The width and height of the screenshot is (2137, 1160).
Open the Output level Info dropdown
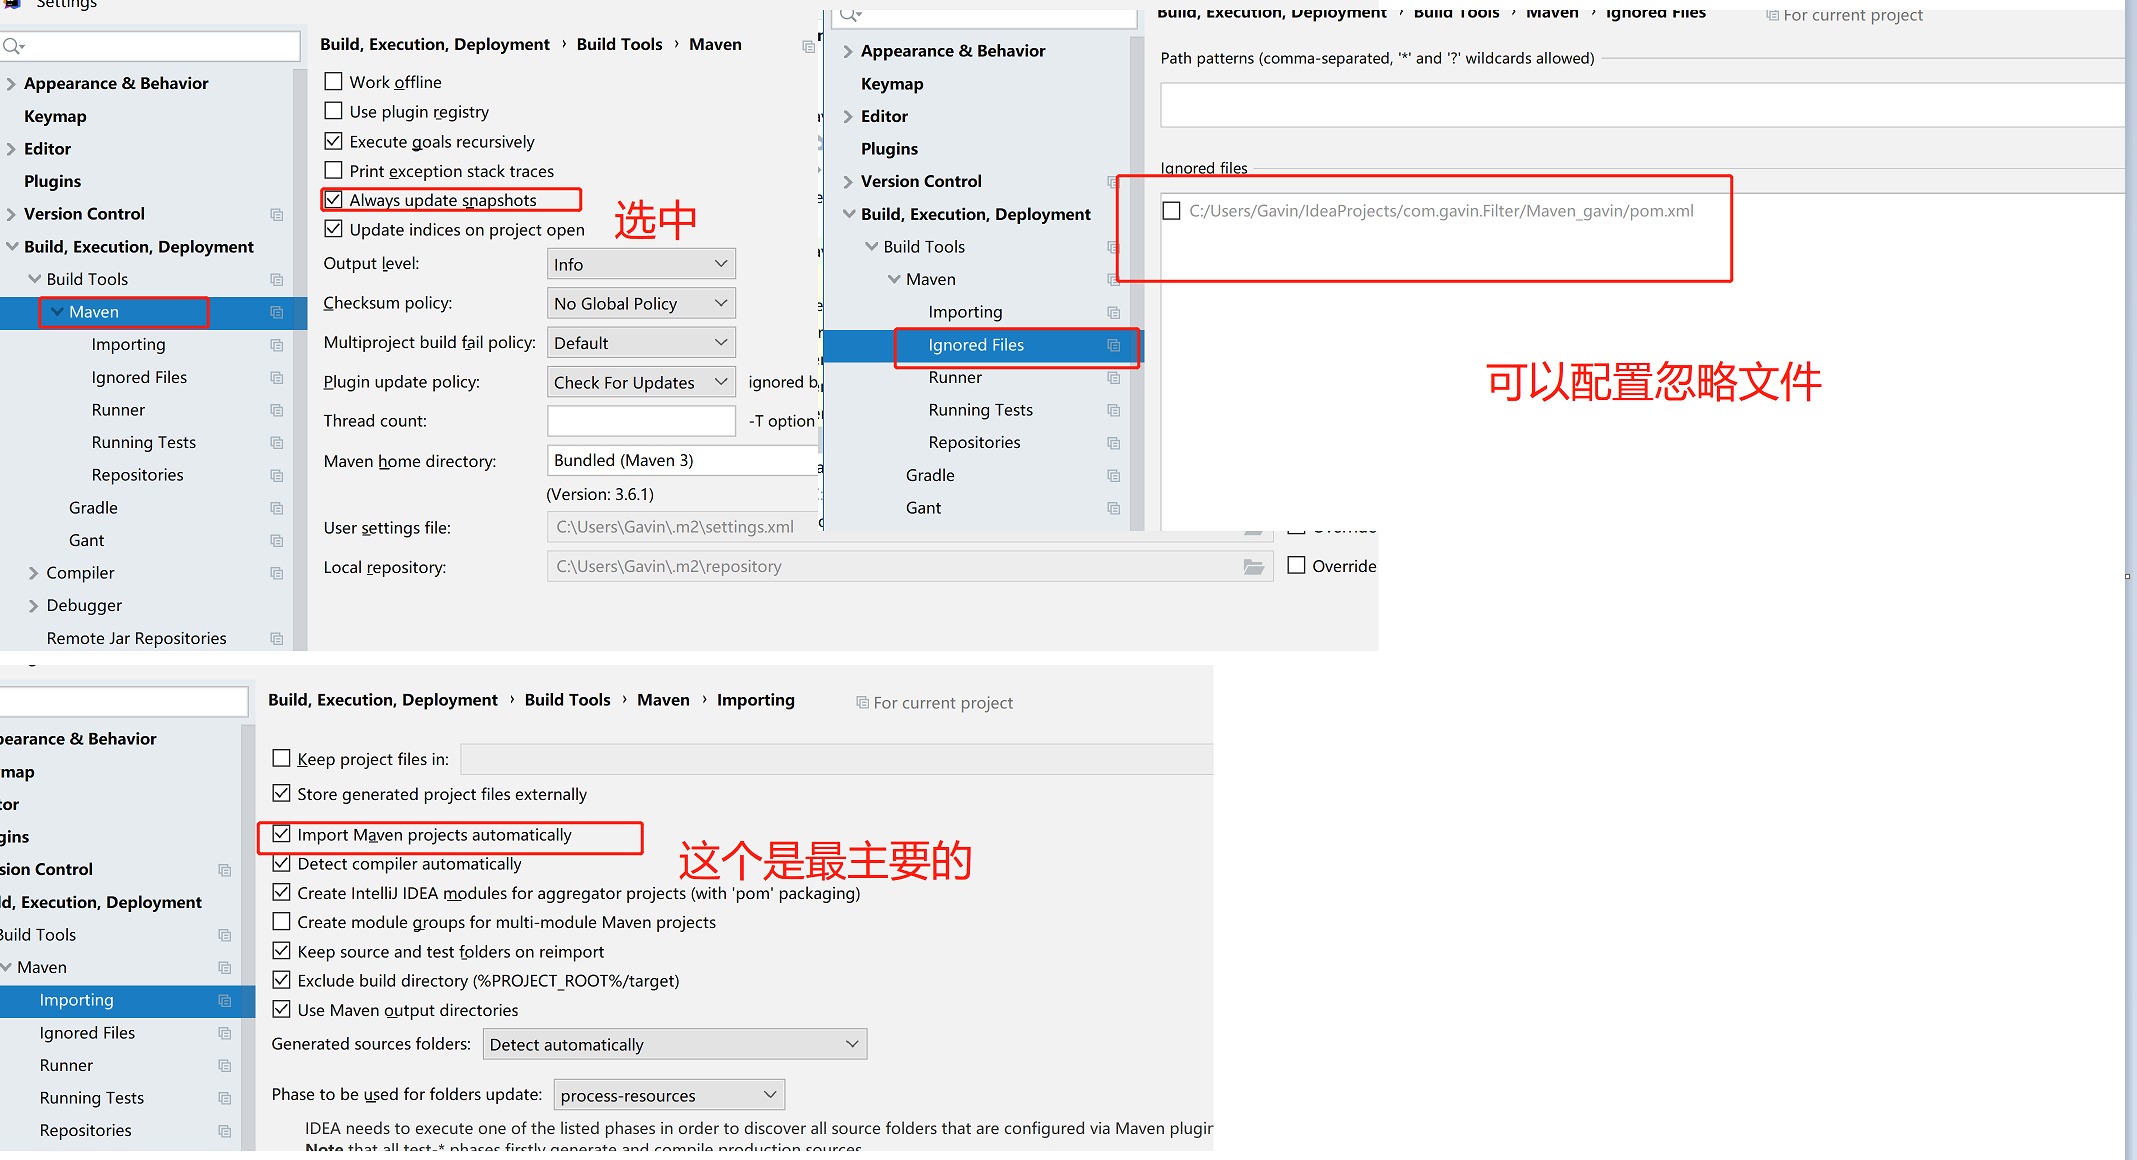coord(641,264)
